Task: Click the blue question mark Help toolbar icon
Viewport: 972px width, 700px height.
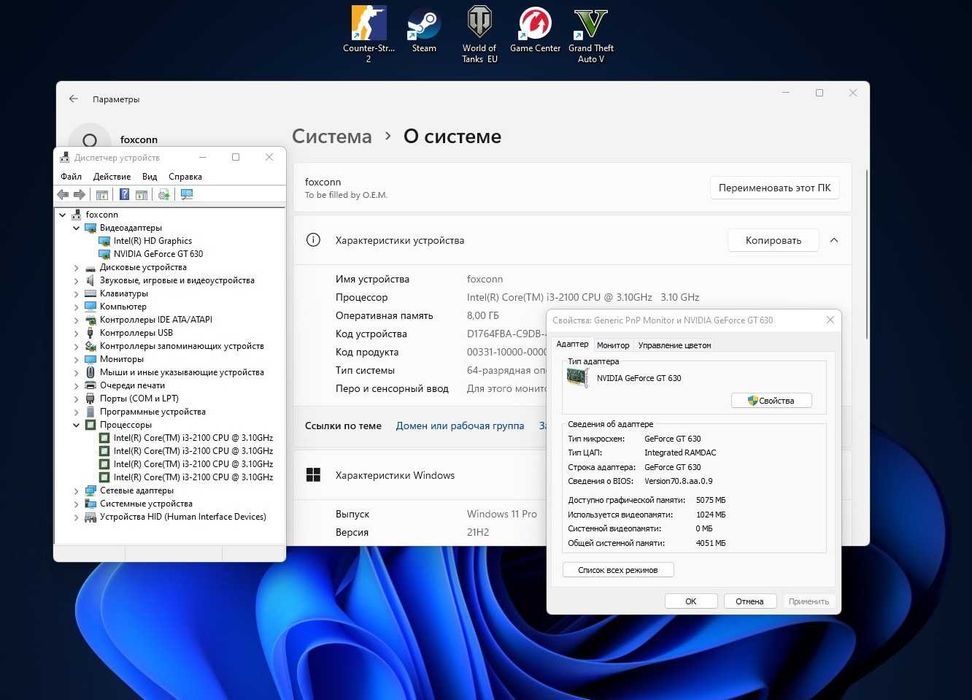Action: click(124, 195)
